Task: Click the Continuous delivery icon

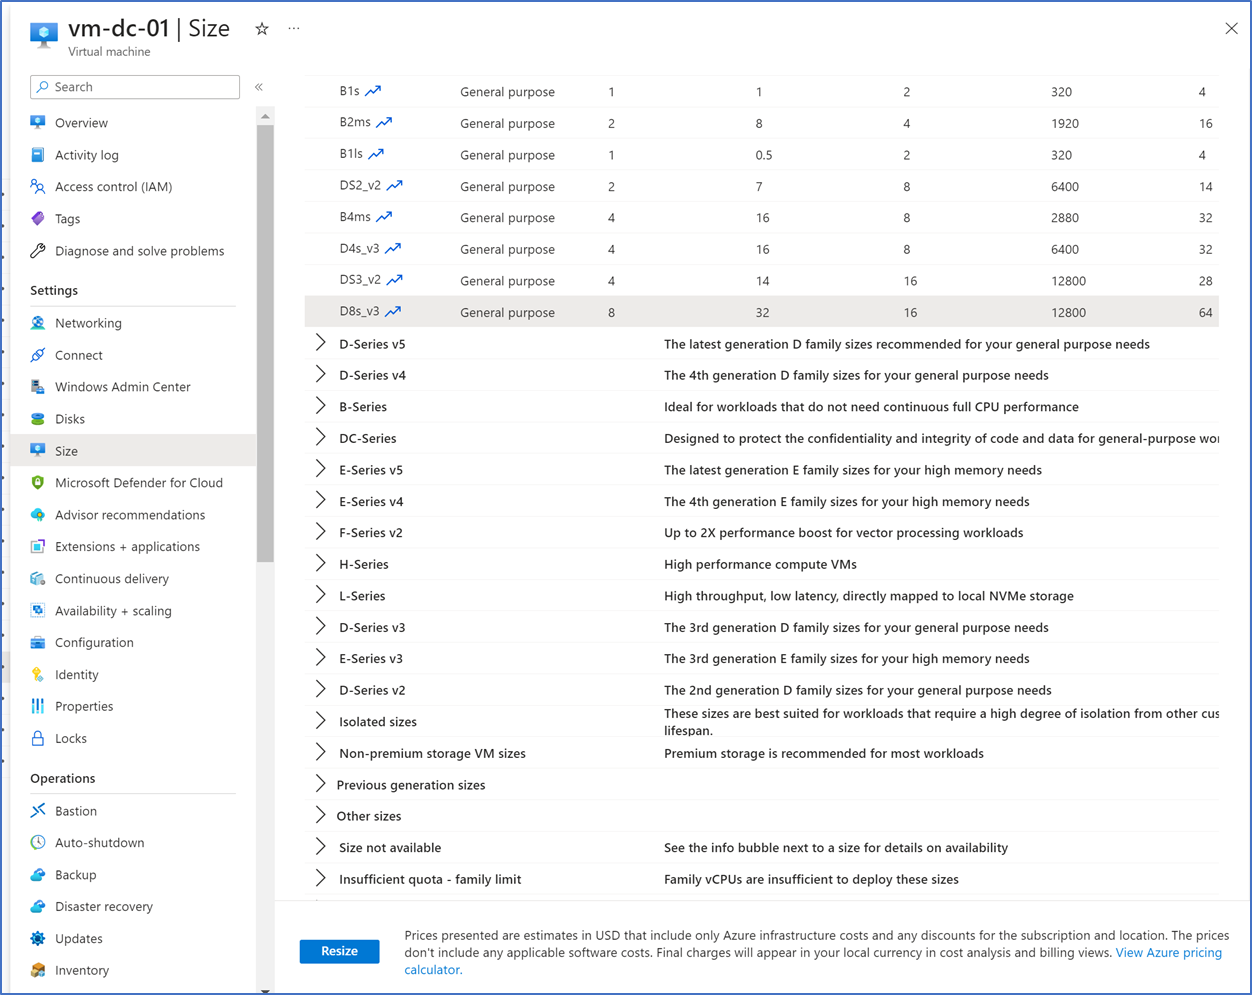Action: tap(38, 579)
